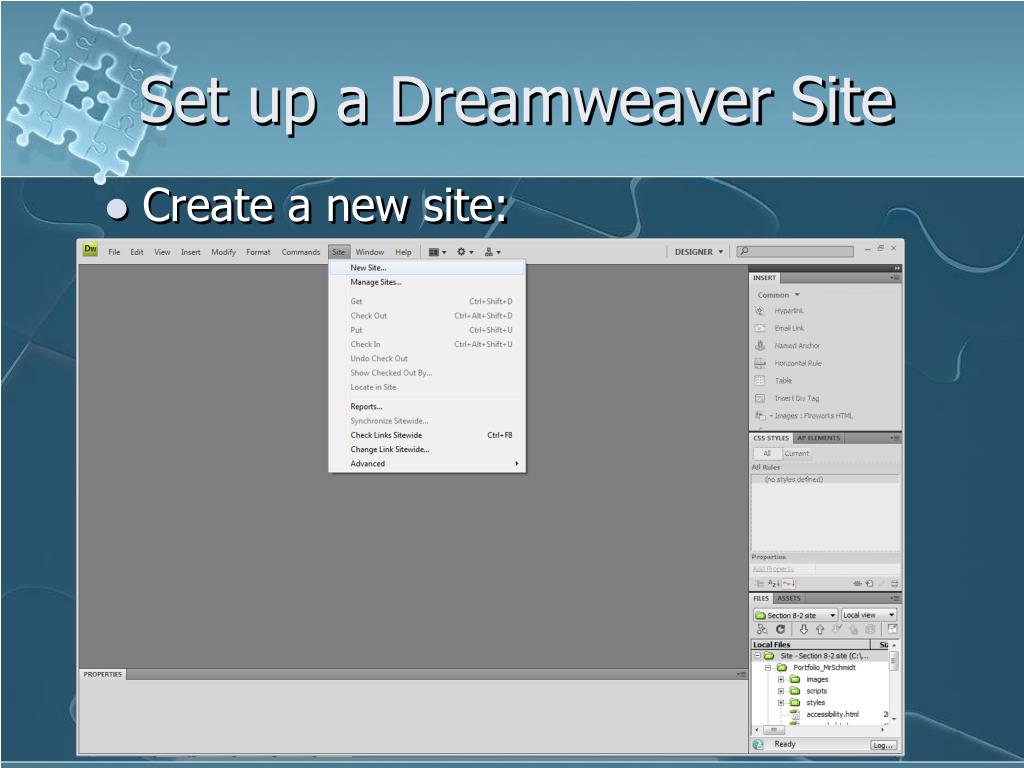Open the Commands menu
The width and height of the screenshot is (1024, 768).
300,252
